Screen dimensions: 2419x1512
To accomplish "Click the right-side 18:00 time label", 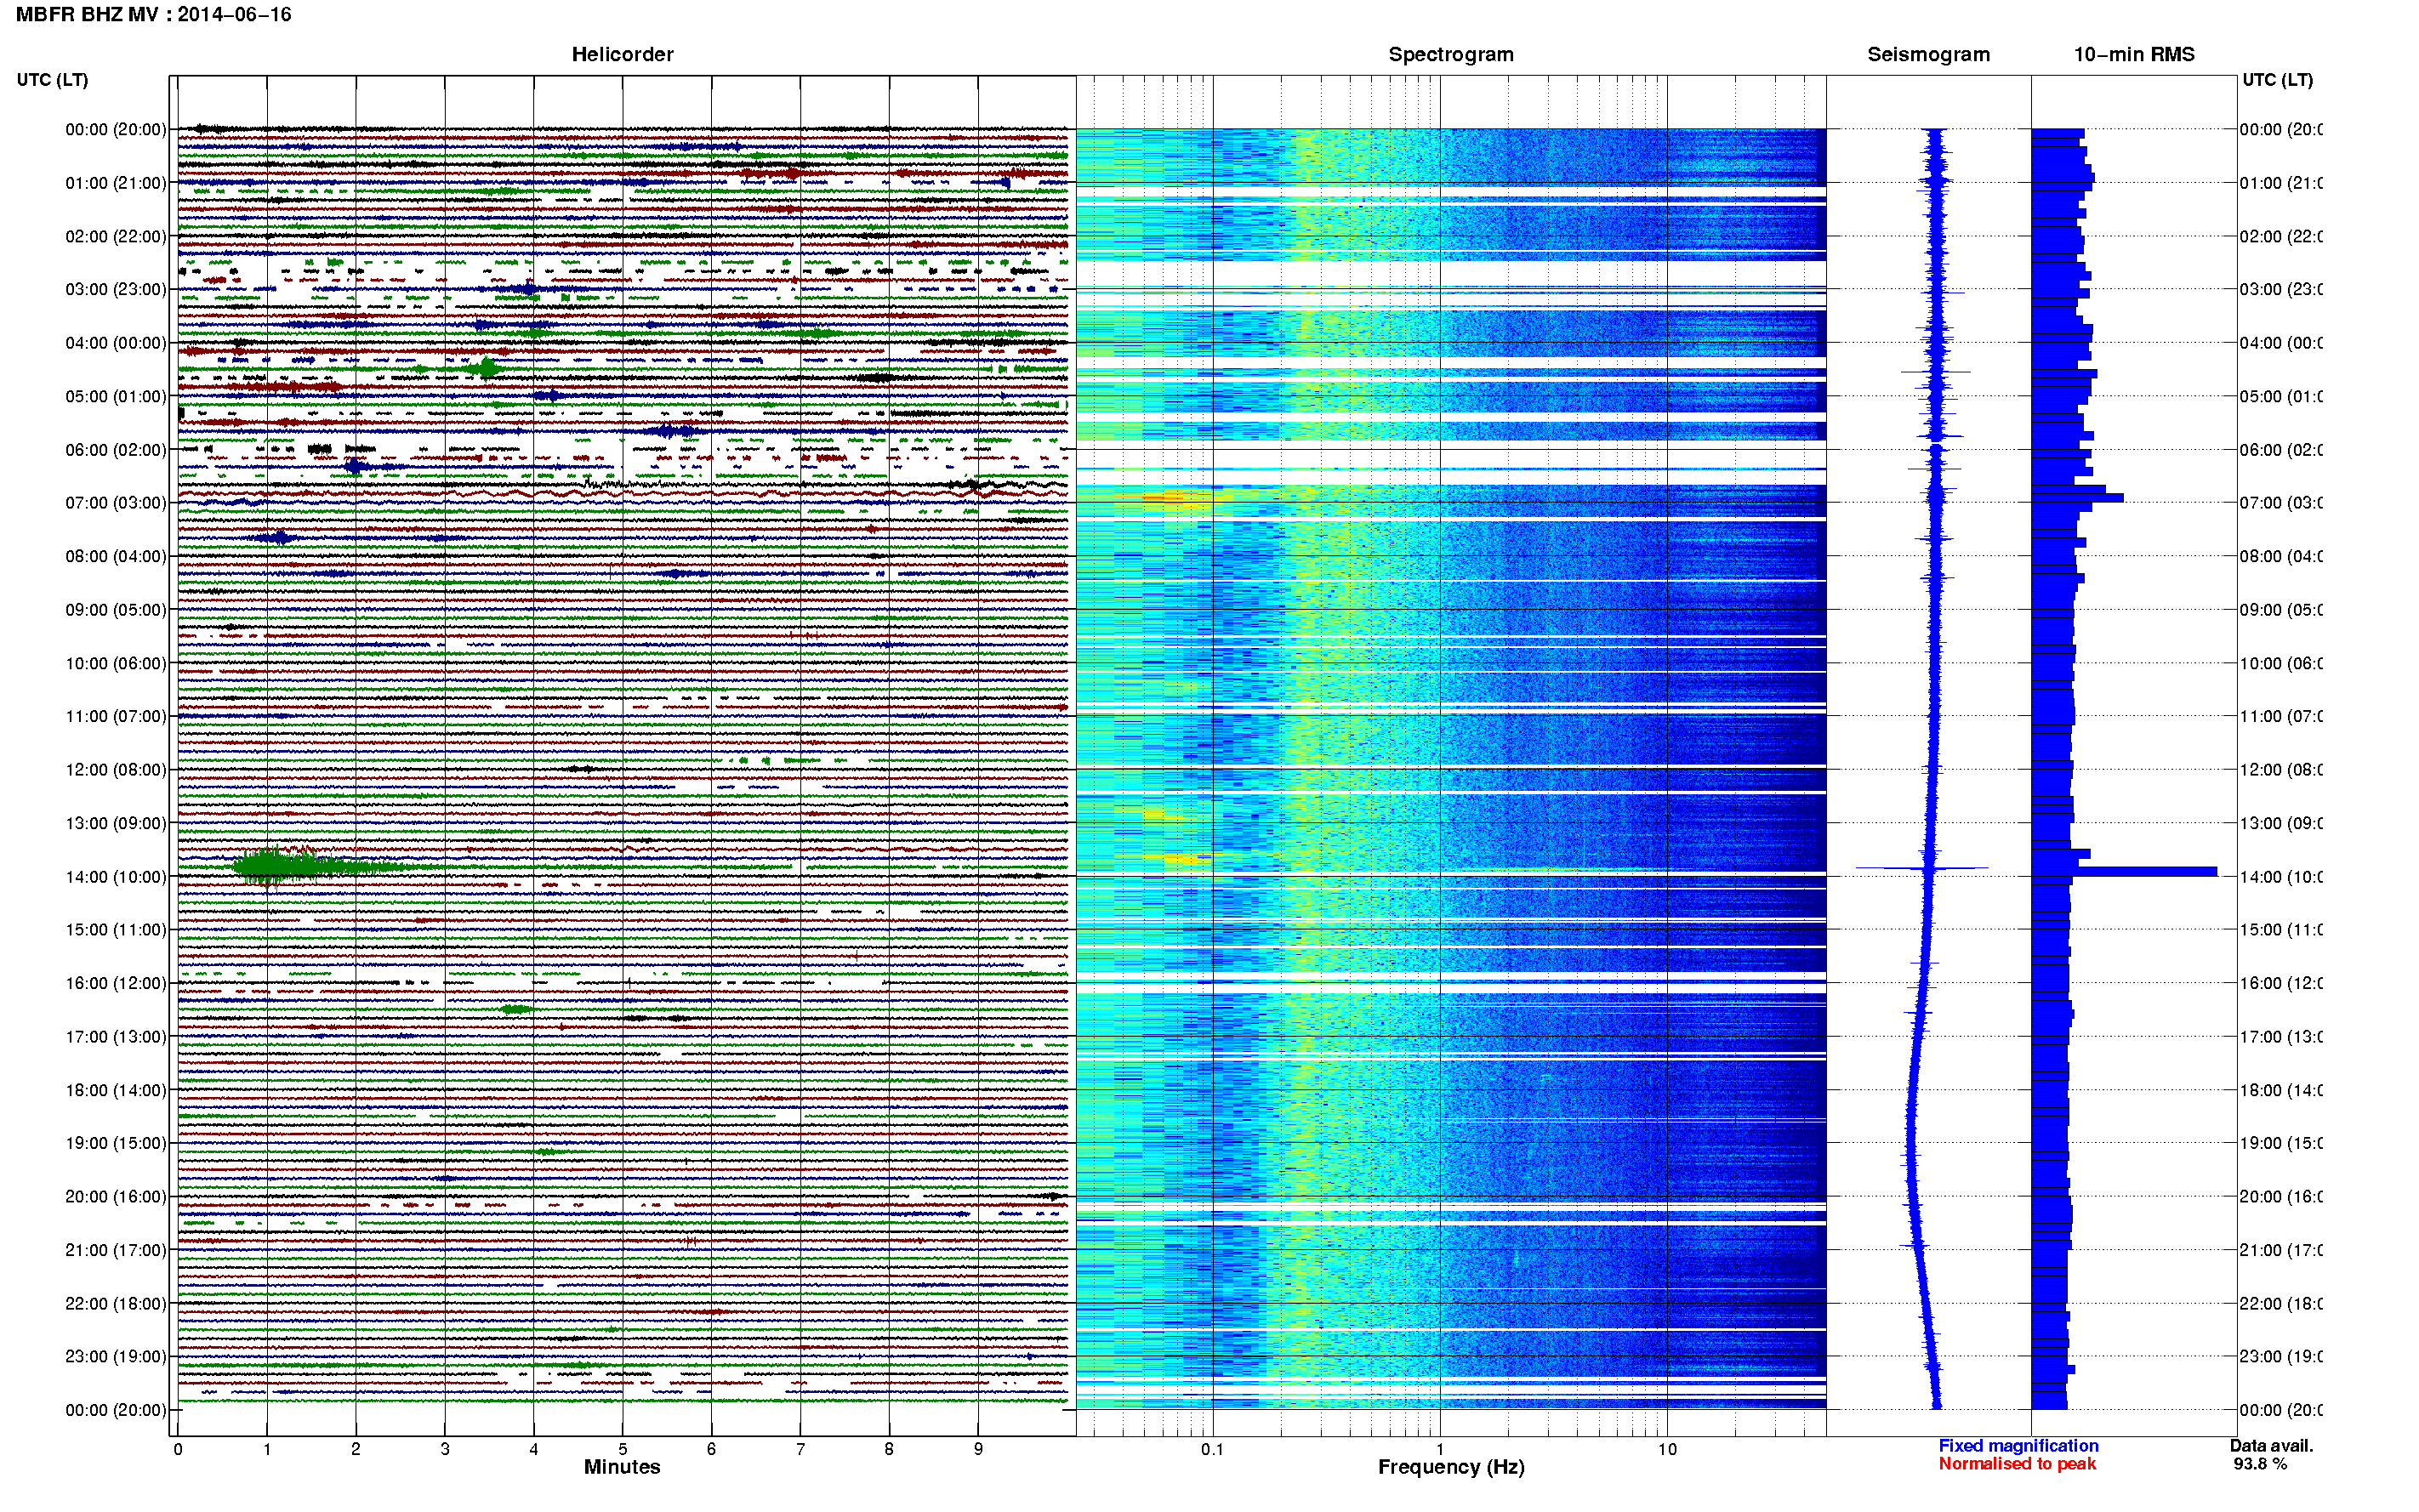I will click(x=2281, y=1090).
